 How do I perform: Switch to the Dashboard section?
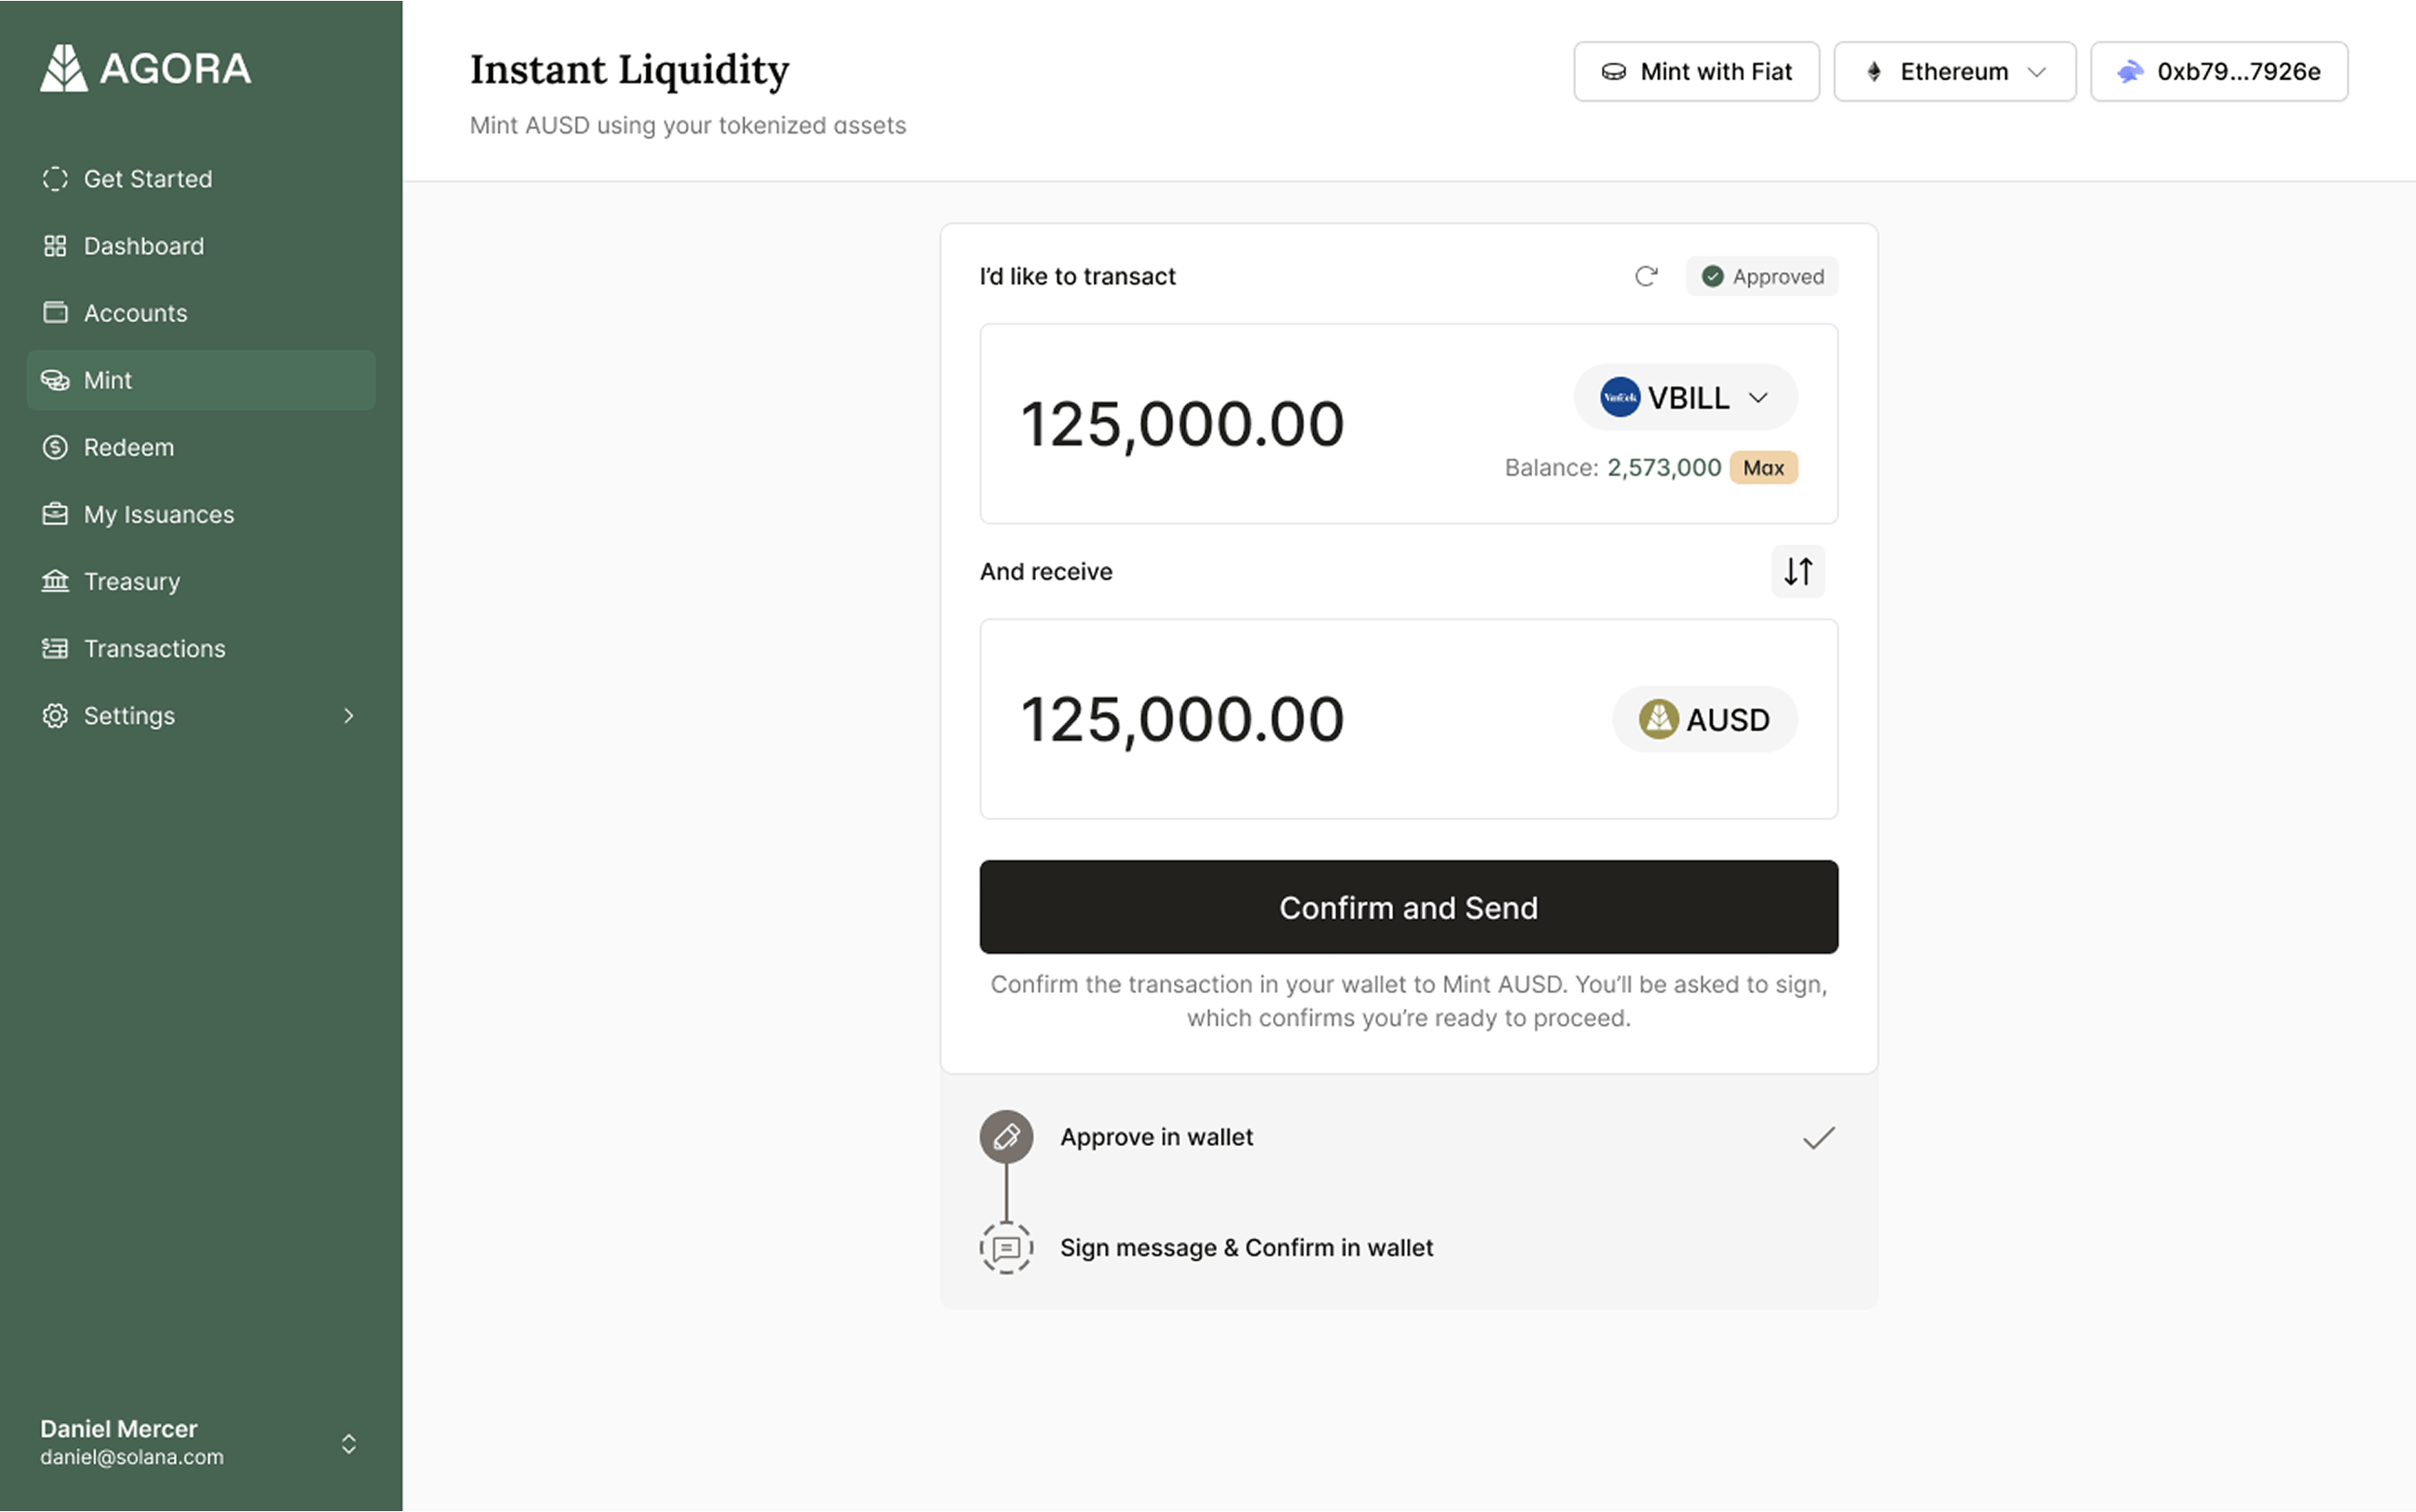[x=143, y=245]
